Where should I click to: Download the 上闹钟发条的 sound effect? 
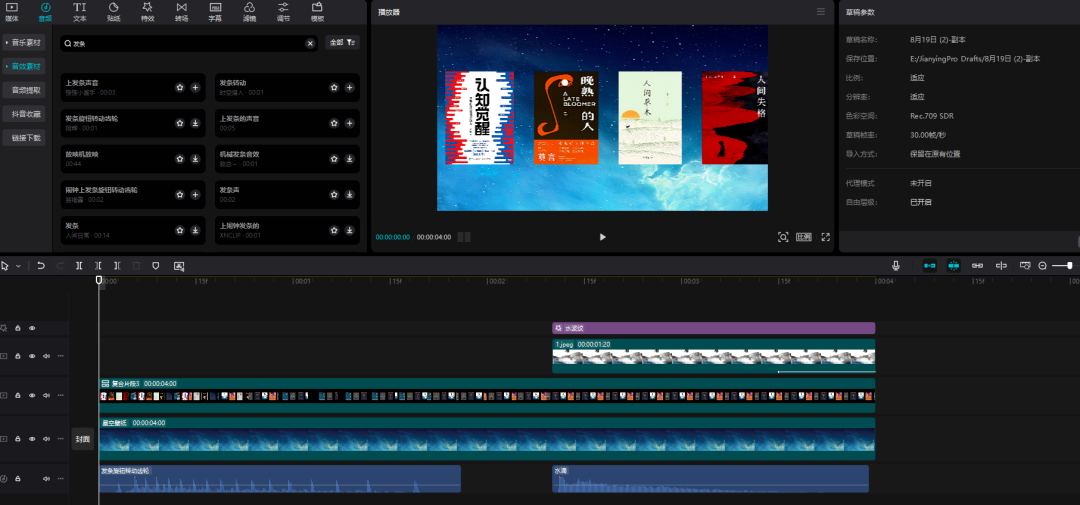pos(349,231)
